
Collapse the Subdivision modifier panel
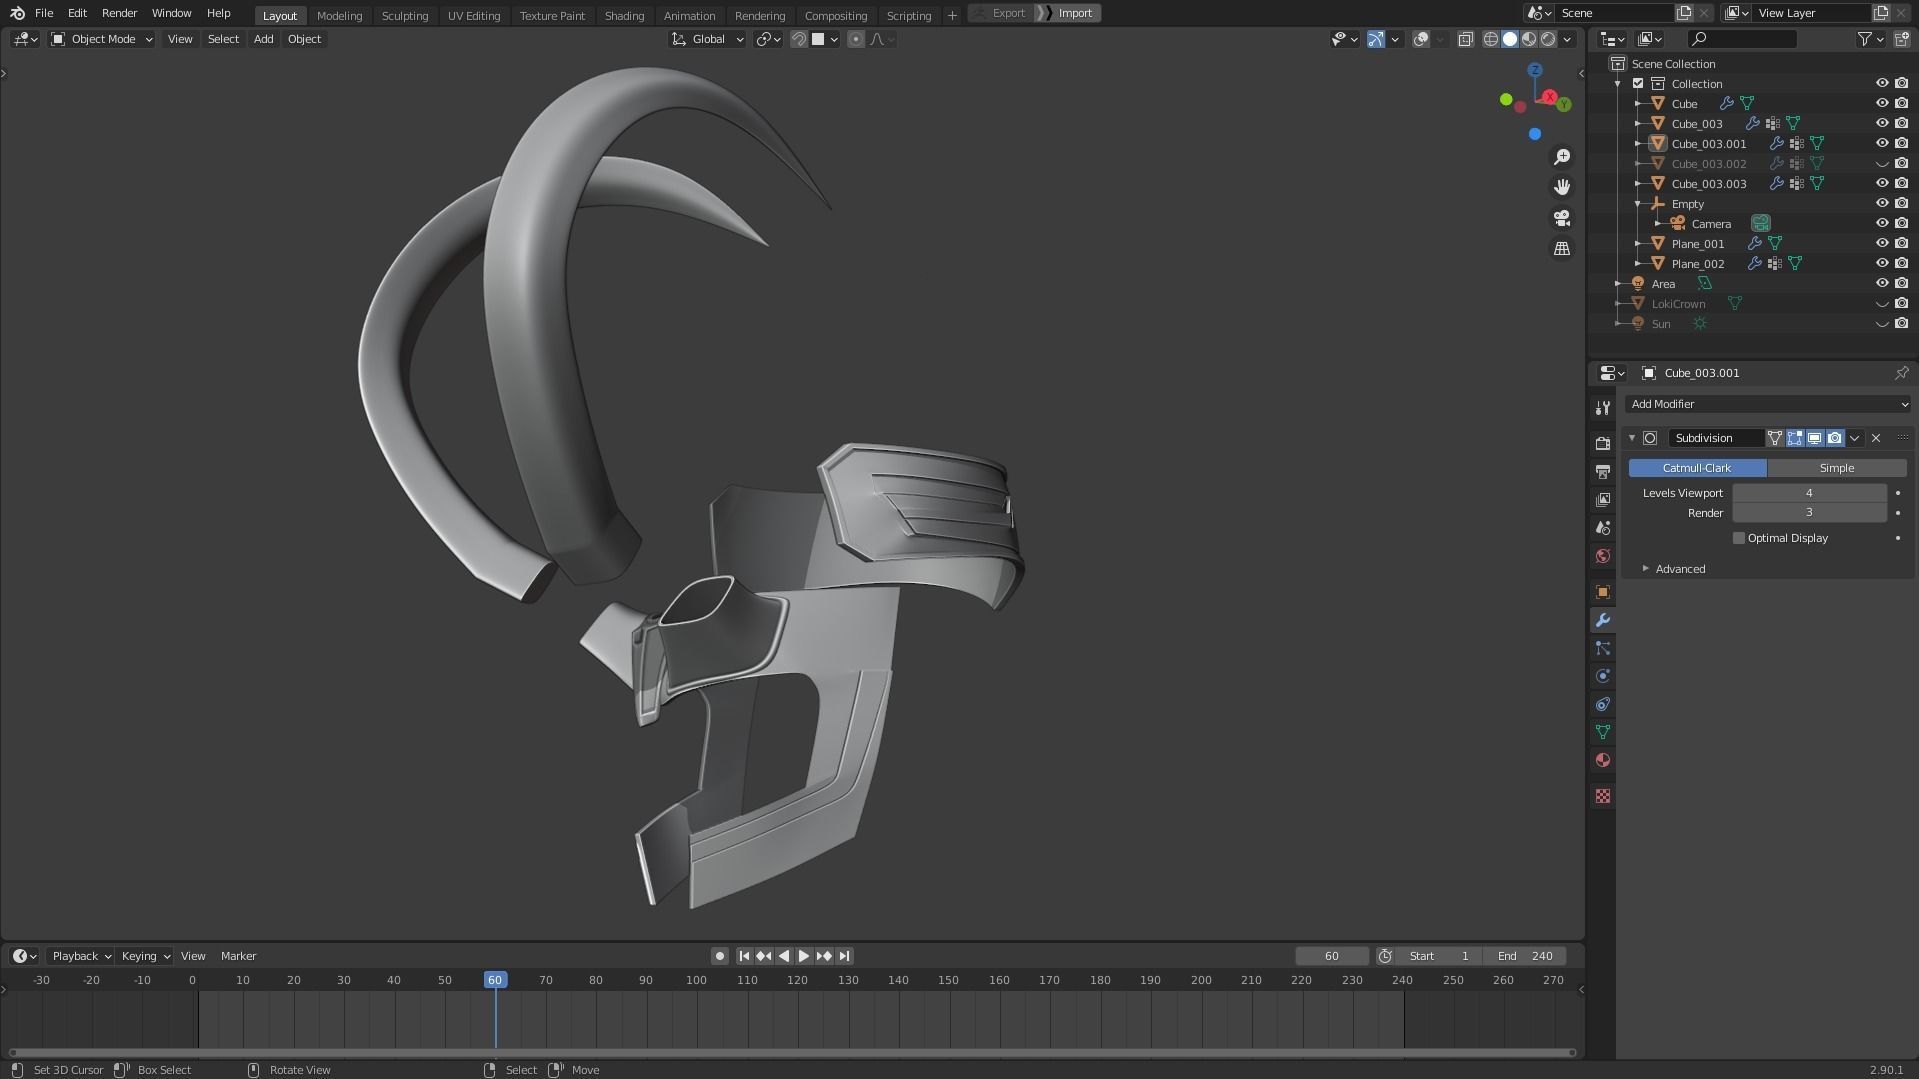click(x=1632, y=438)
